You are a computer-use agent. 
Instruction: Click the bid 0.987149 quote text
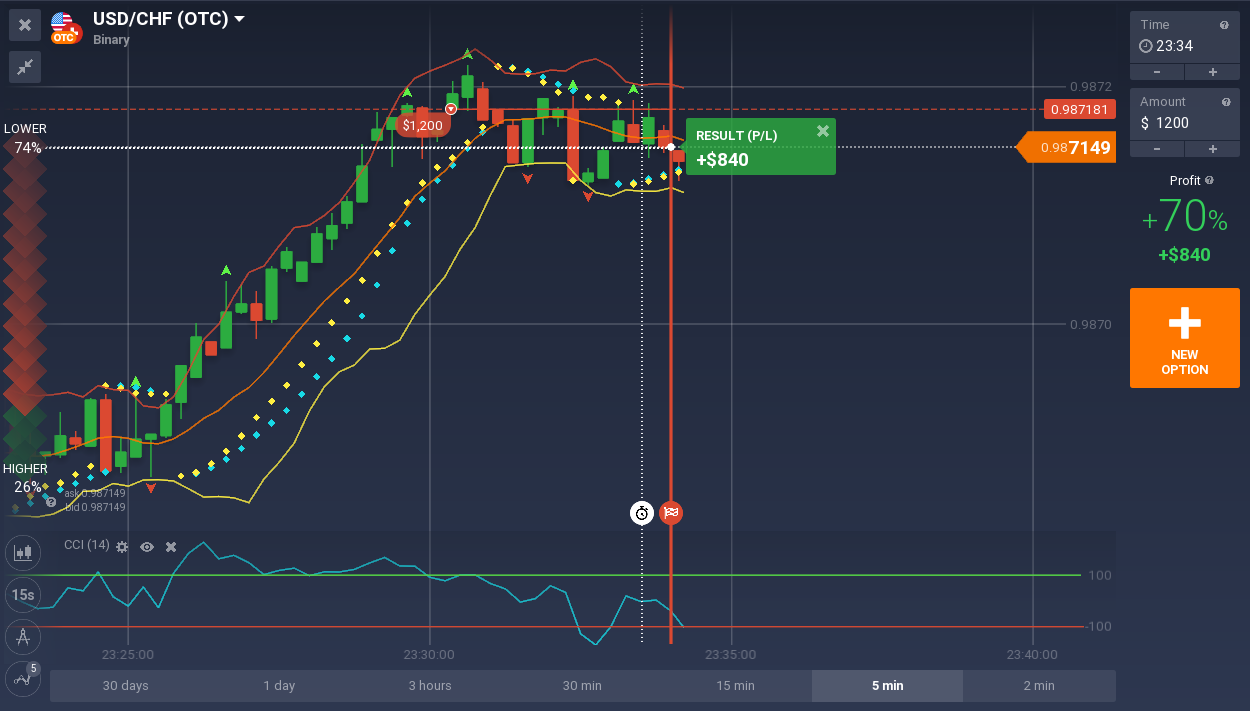click(x=95, y=507)
